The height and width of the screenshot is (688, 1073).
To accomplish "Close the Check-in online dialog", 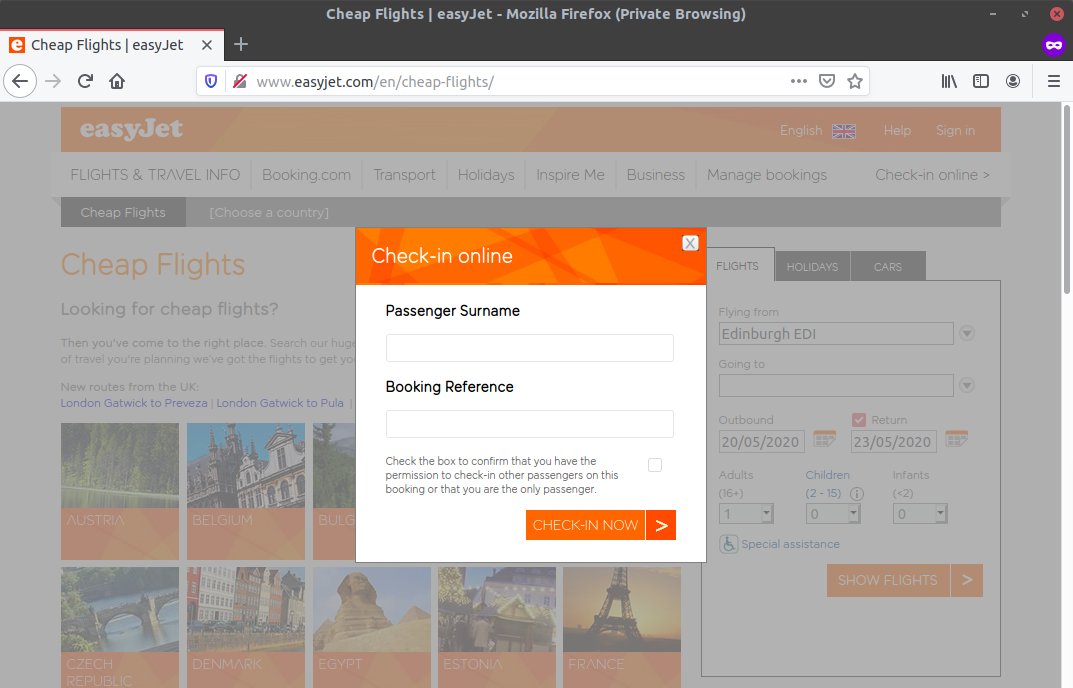I will [x=690, y=243].
